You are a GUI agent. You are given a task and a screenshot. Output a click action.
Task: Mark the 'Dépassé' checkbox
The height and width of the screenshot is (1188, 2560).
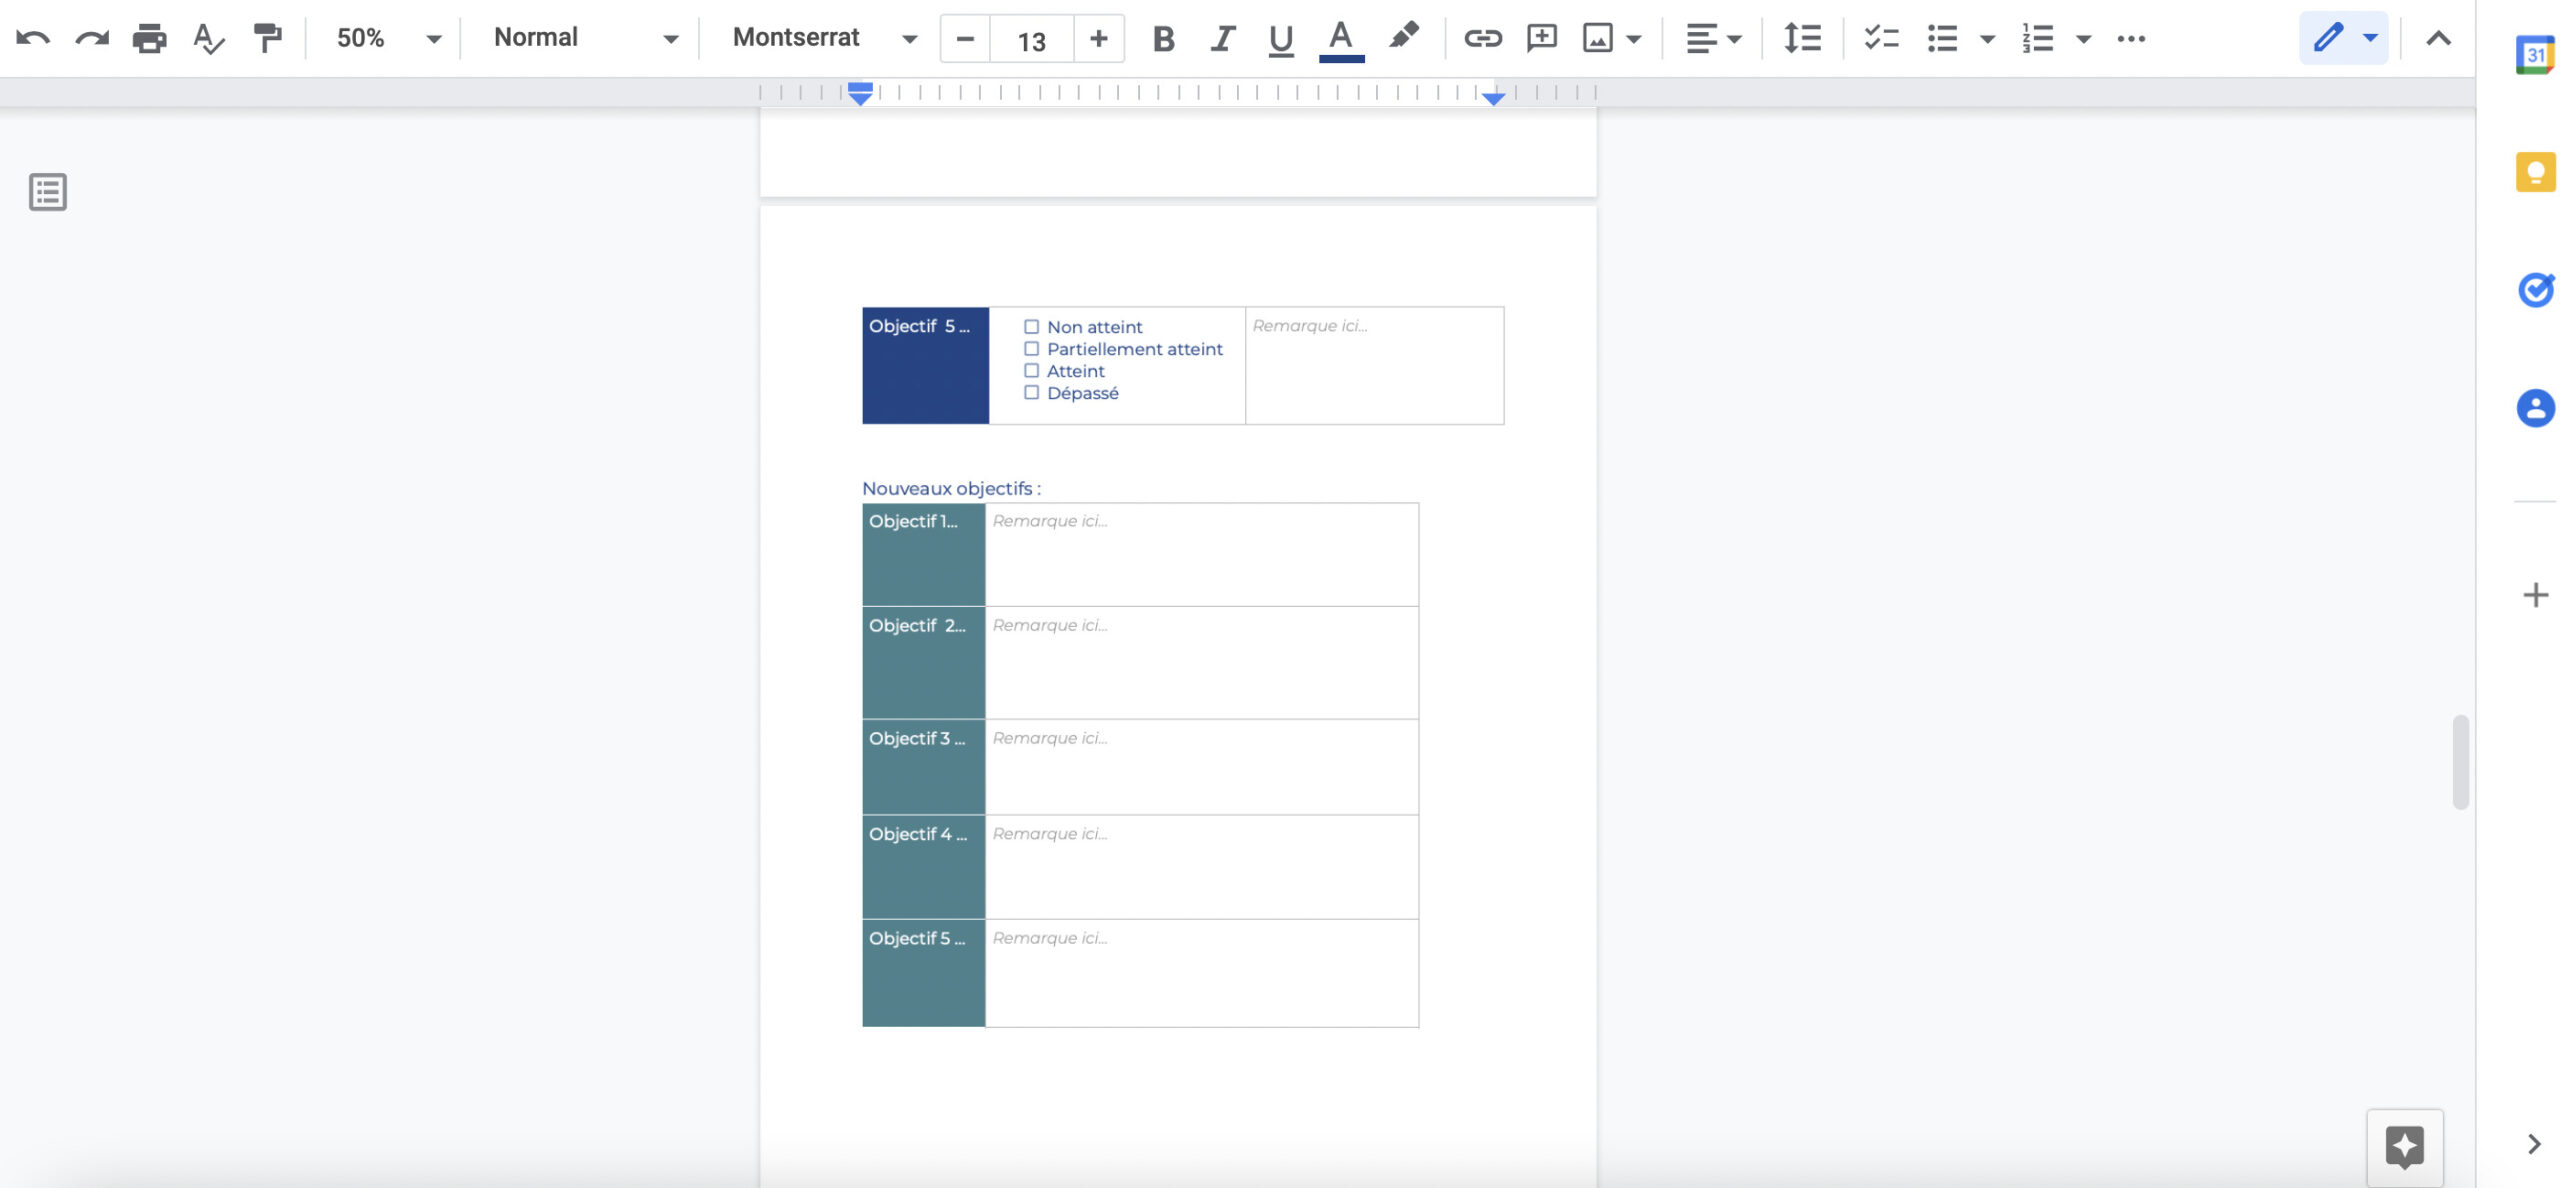[x=1031, y=393]
